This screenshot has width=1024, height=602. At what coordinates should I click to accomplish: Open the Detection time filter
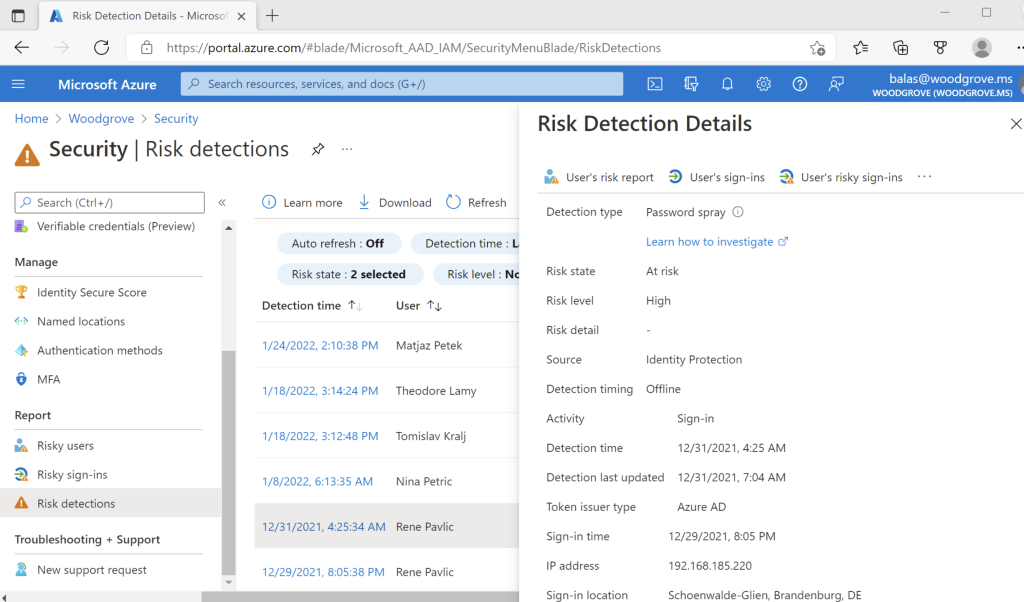point(465,244)
